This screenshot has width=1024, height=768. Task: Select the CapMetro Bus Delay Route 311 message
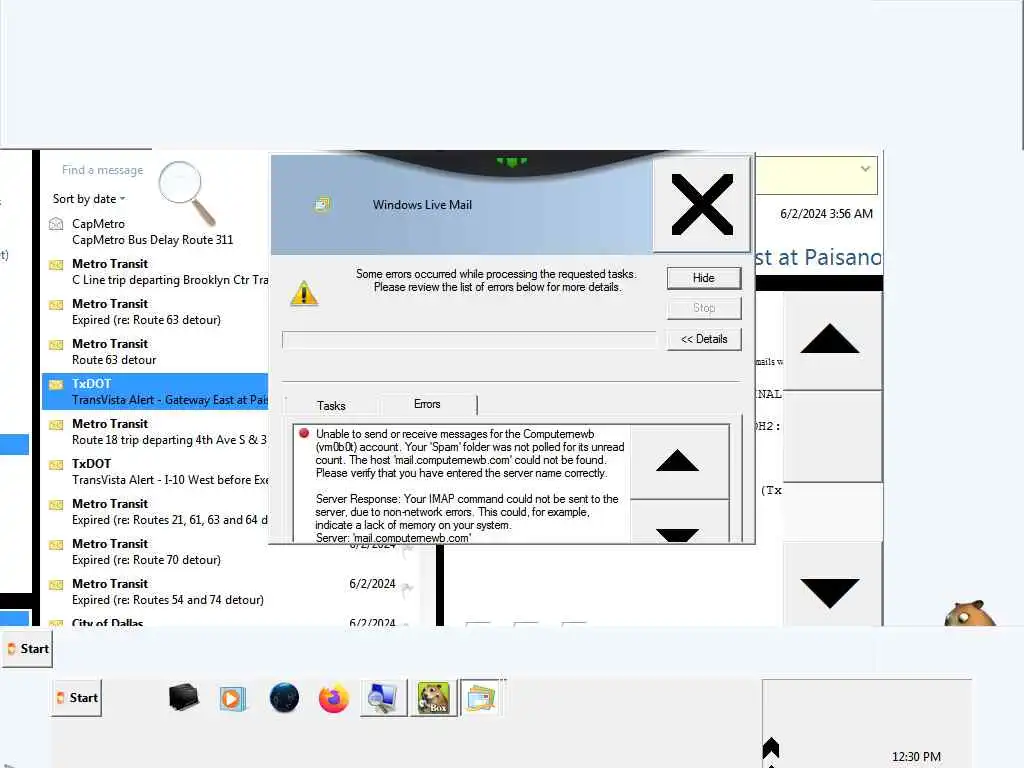coord(155,232)
